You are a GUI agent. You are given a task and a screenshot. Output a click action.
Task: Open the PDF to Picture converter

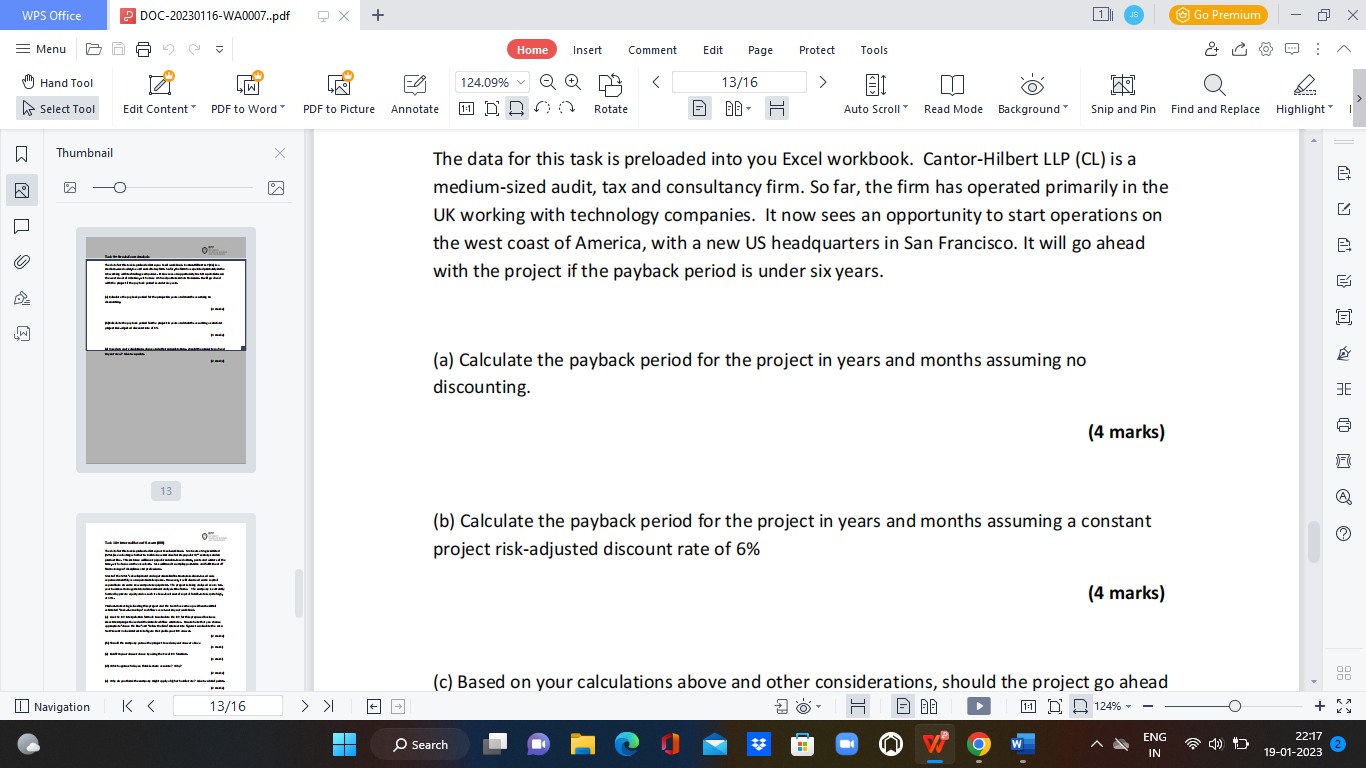[339, 91]
